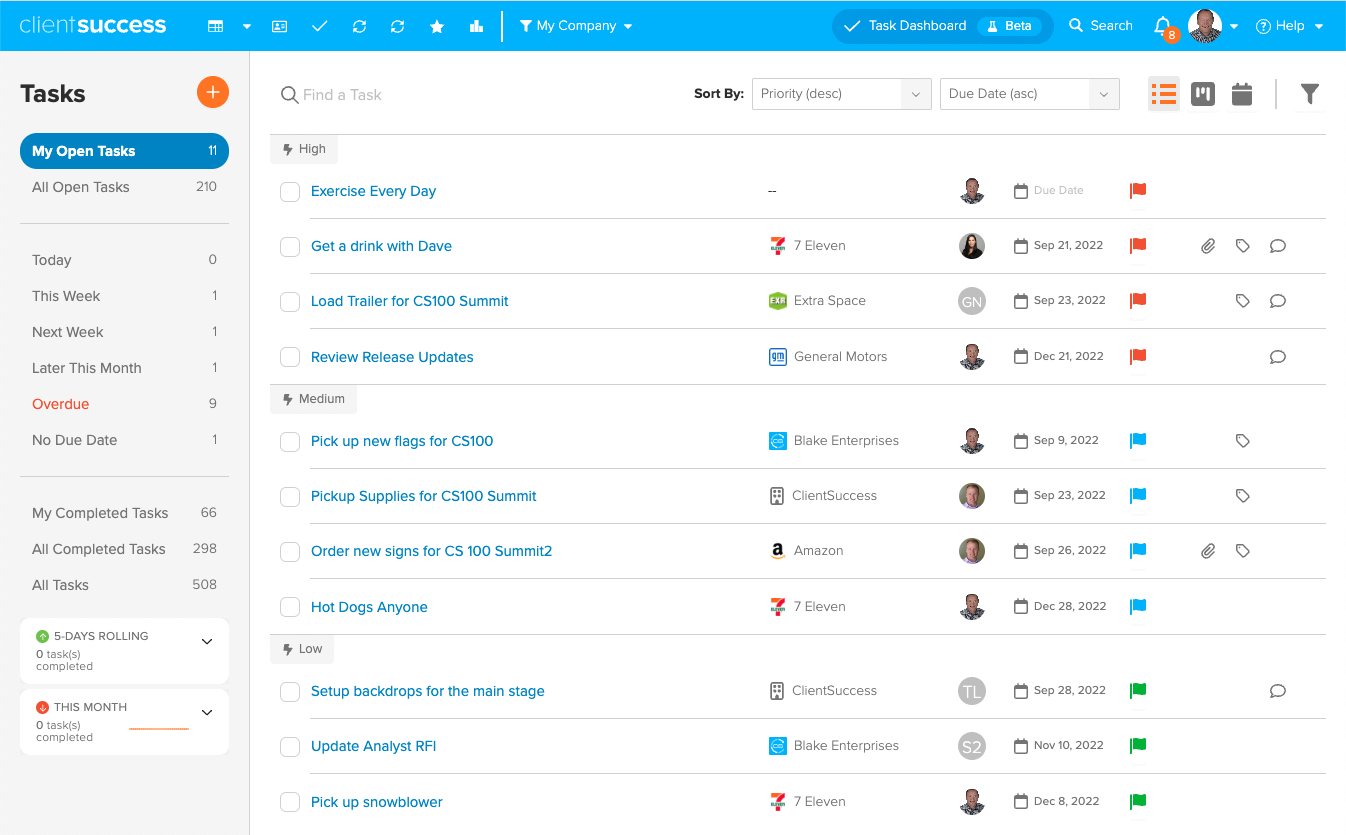Check off Pick up new flags for CS100
Image resolution: width=1346 pixels, height=835 pixels.
(290, 442)
